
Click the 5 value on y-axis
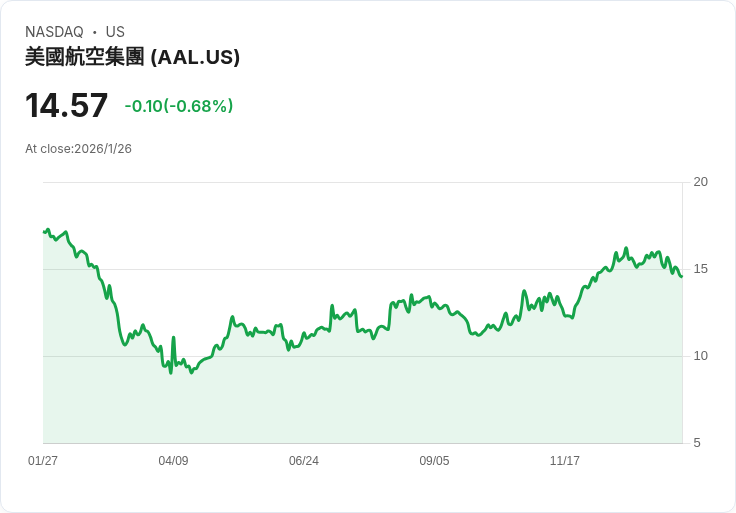[x=697, y=443]
